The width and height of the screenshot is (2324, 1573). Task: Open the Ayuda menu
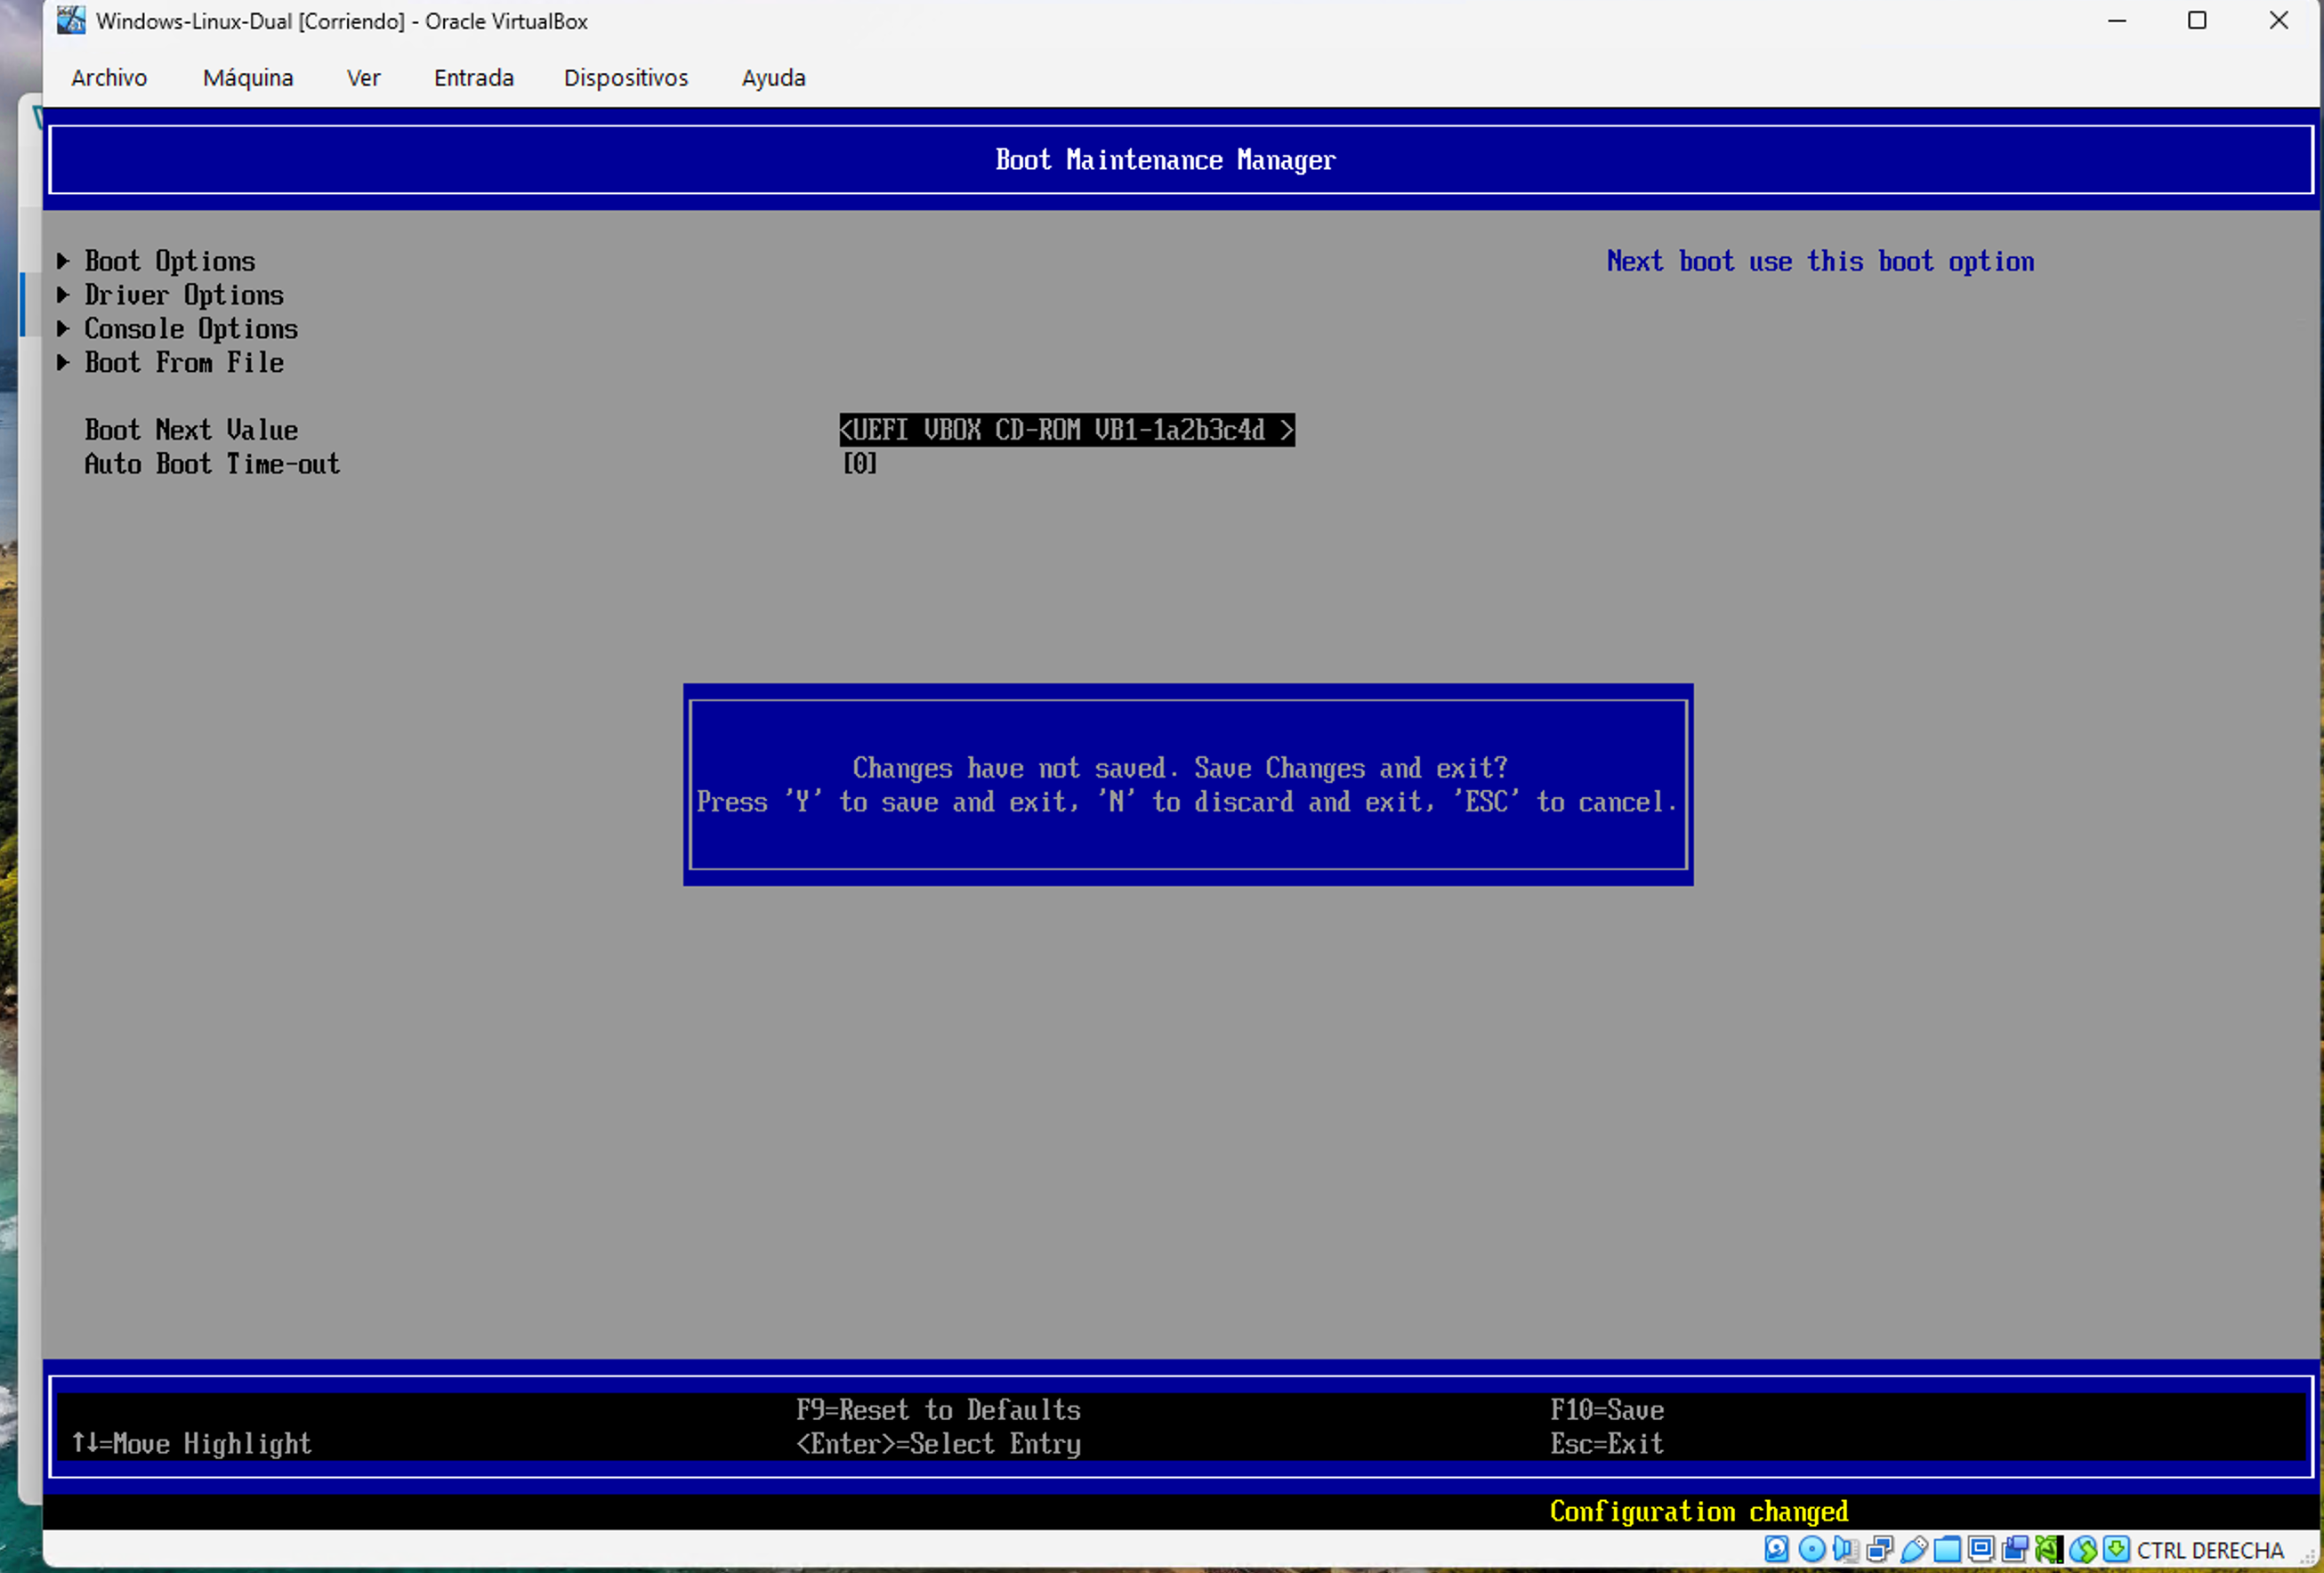point(773,78)
